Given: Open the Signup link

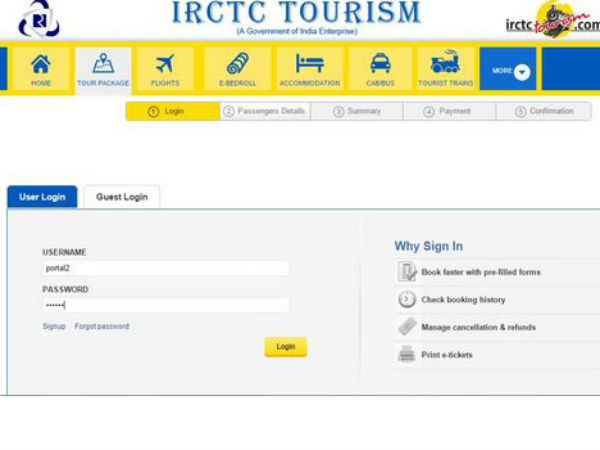Looking at the screenshot, I should [x=54, y=327].
